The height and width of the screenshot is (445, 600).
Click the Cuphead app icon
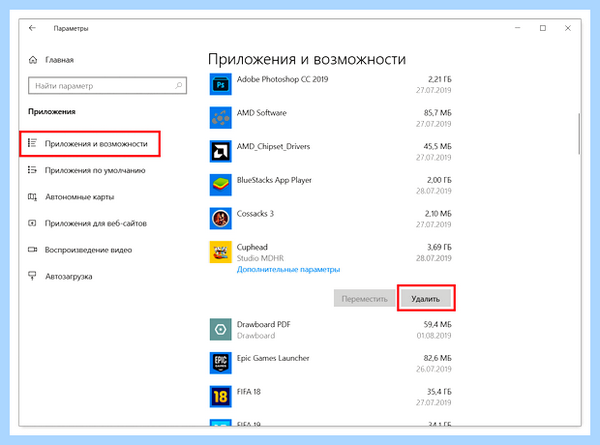pyautogui.click(x=220, y=252)
